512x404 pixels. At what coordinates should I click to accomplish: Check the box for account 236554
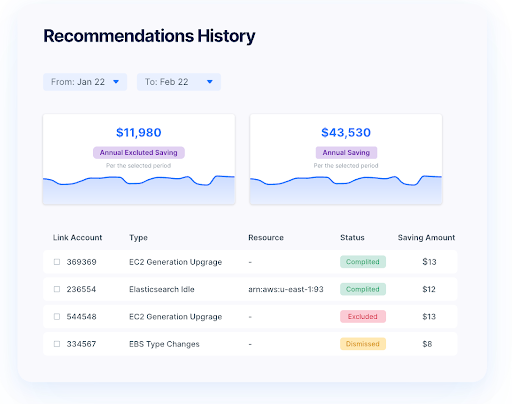[57, 289]
